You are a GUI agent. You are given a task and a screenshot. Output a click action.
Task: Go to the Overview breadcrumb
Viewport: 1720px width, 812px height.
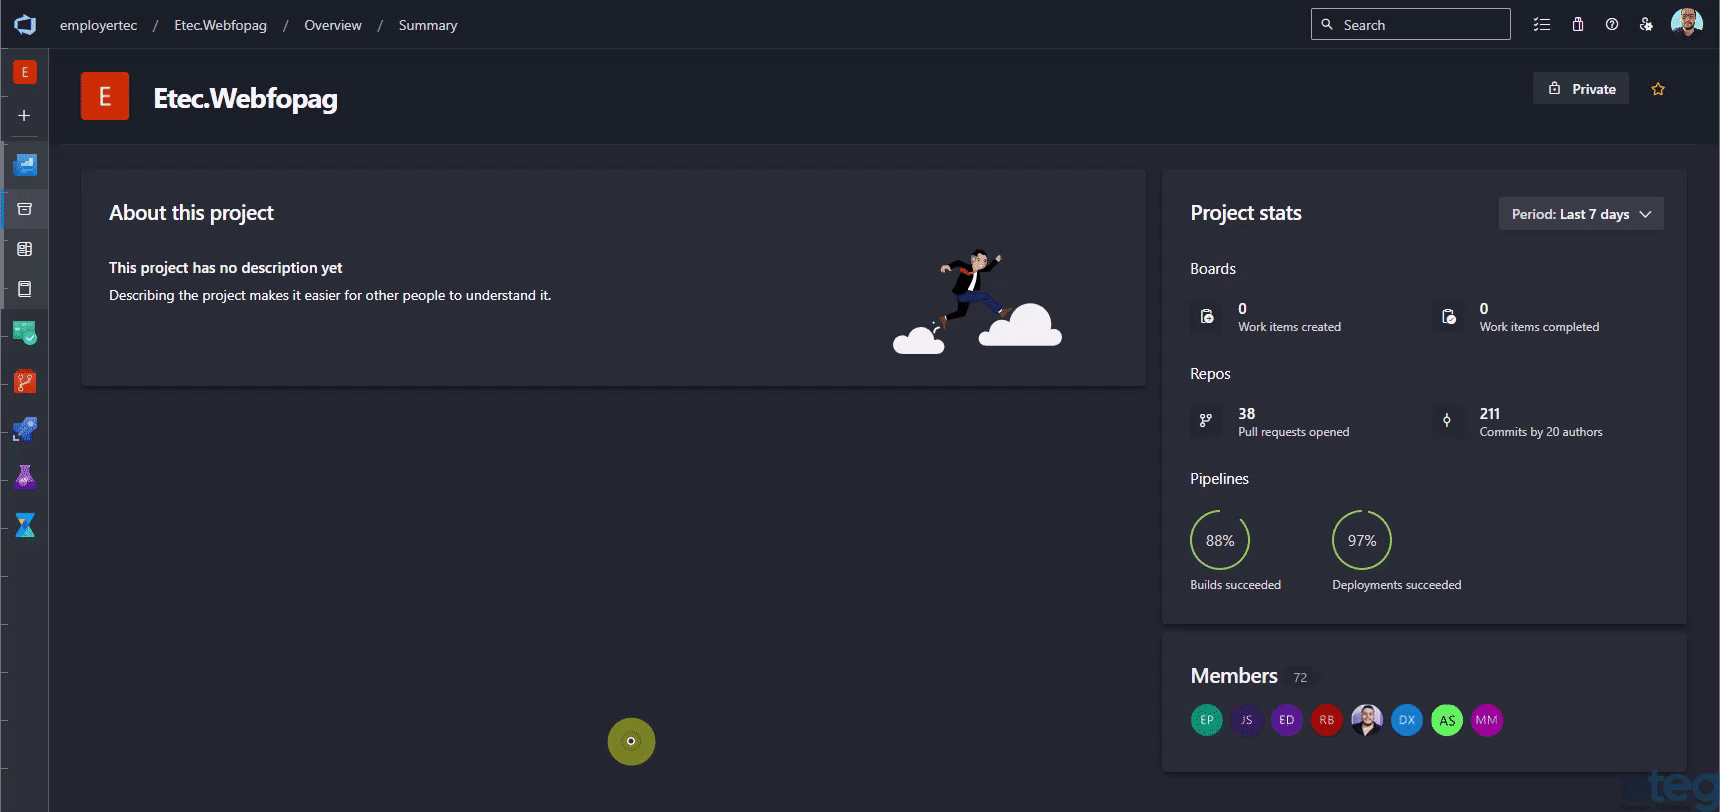333,25
